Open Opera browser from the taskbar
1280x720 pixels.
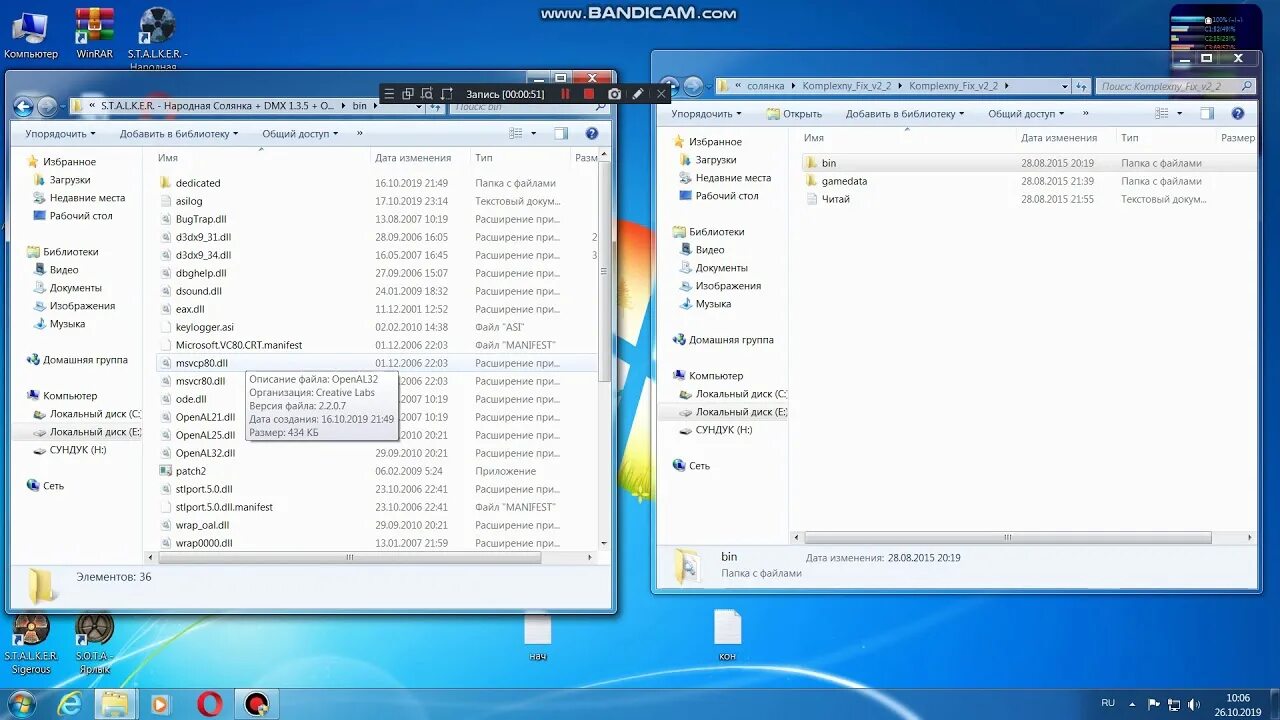tap(209, 704)
